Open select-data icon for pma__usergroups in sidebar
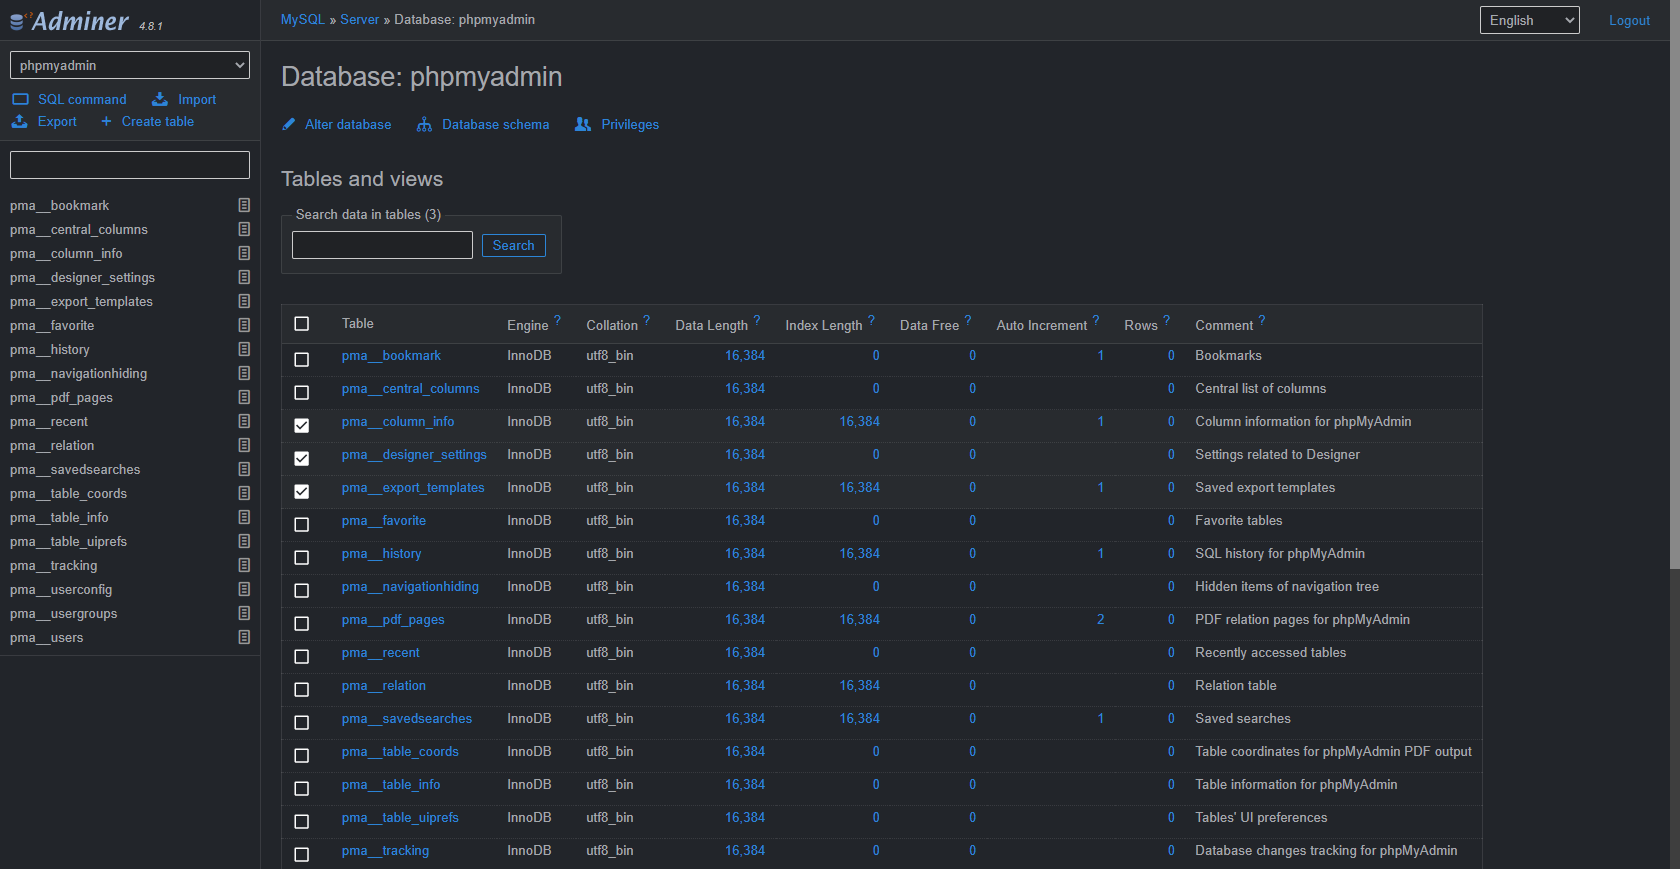Image resolution: width=1680 pixels, height=869 pixels. [x=244, y=613]
